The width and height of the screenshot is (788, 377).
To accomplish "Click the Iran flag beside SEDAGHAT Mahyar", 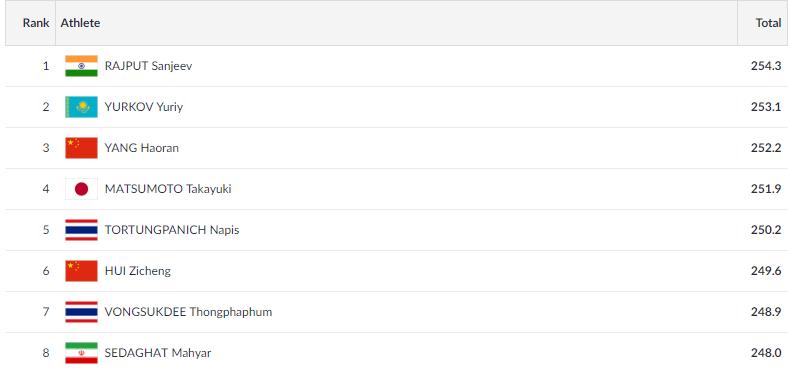I will click(x=81, y=353).
